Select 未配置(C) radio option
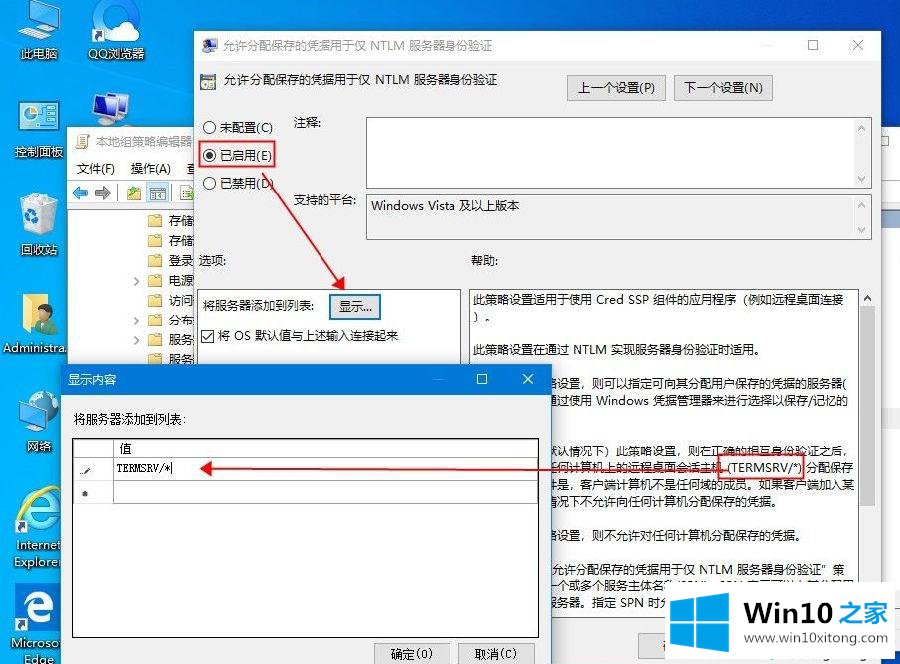The width and height of the screenshot is (900, 664). [238, 127]
